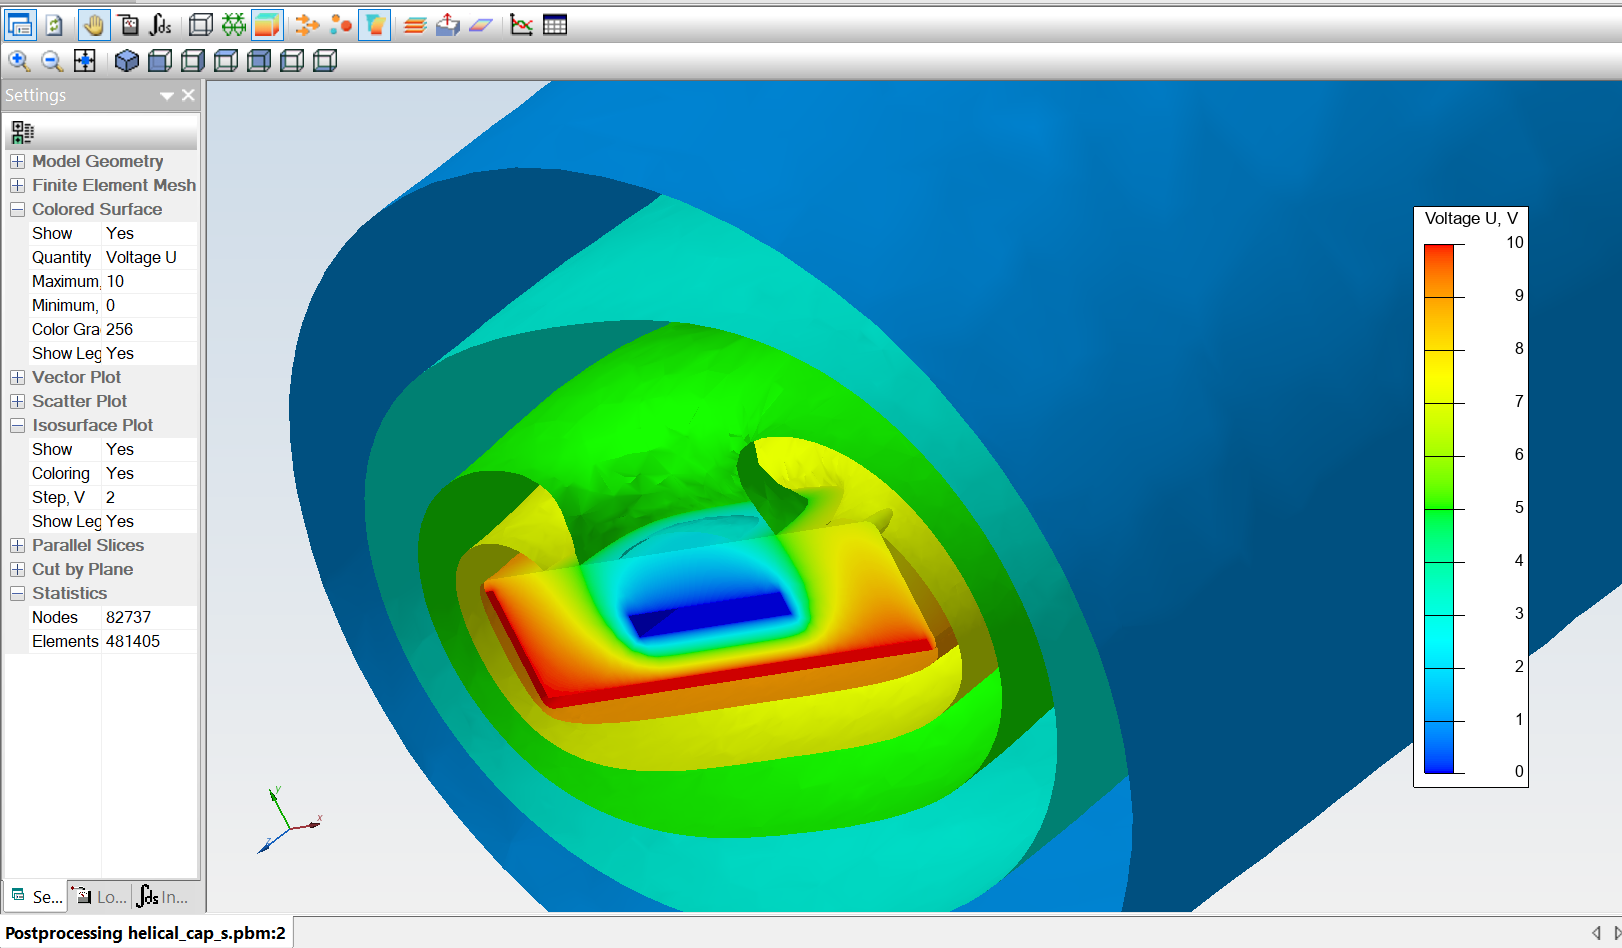This screenshot has height=948, width=1622.
Task: Click the zoom in magnifier
Action: click(x=19, y=61)
